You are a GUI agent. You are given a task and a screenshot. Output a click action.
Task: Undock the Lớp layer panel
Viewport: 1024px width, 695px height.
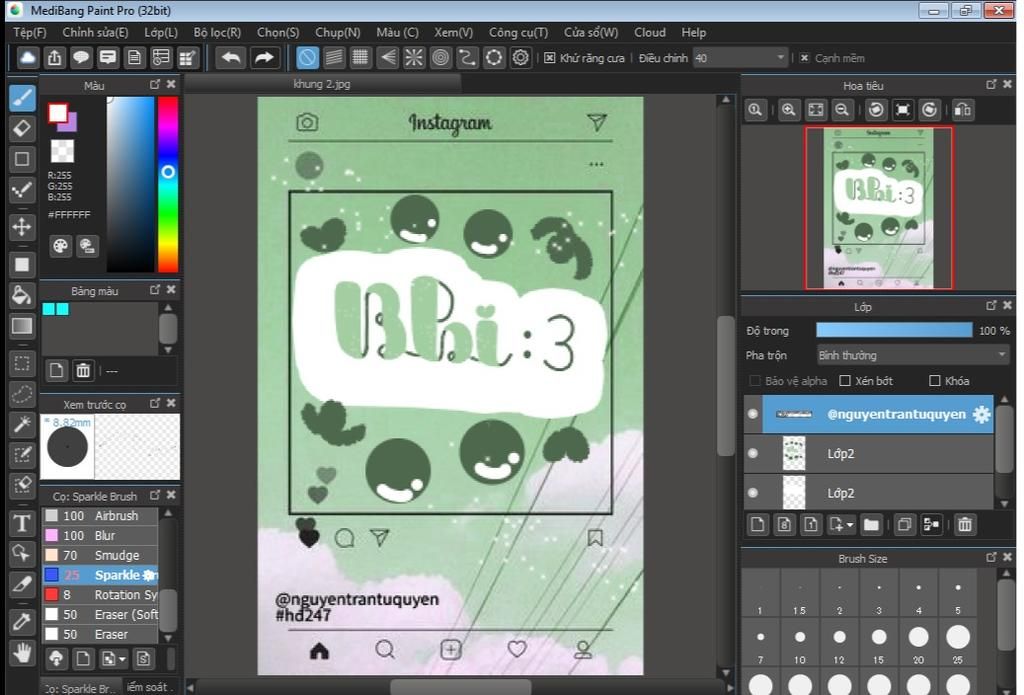pyautogui.click(x=991, y=305)
